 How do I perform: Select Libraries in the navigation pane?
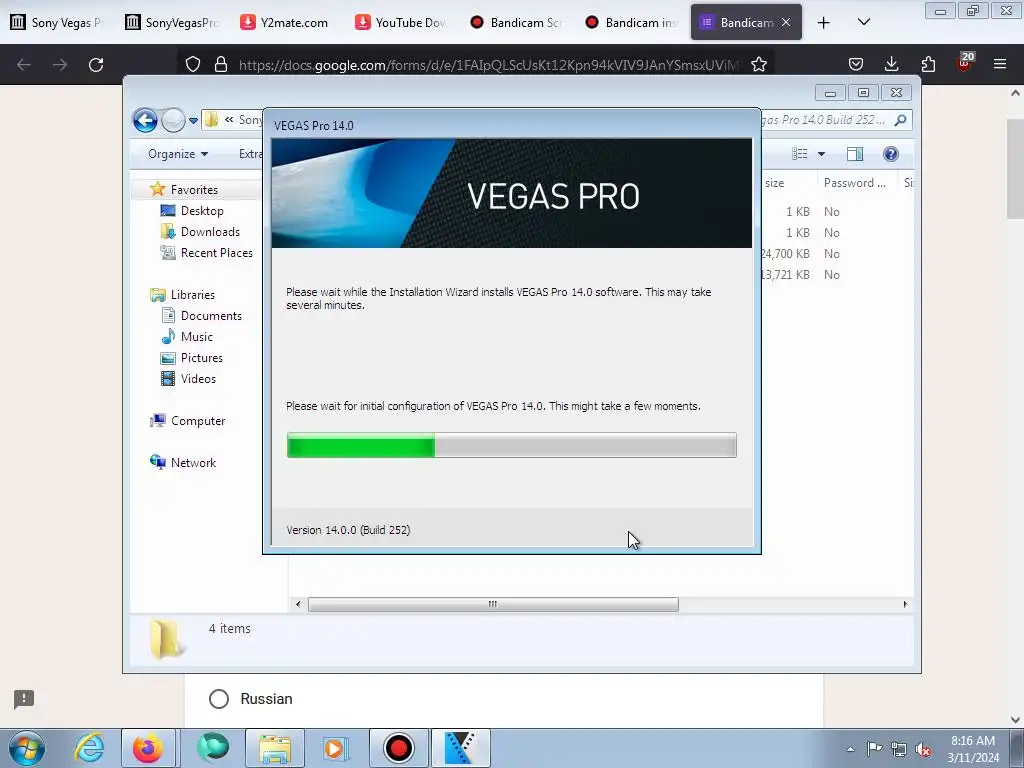tap(193, 295)
